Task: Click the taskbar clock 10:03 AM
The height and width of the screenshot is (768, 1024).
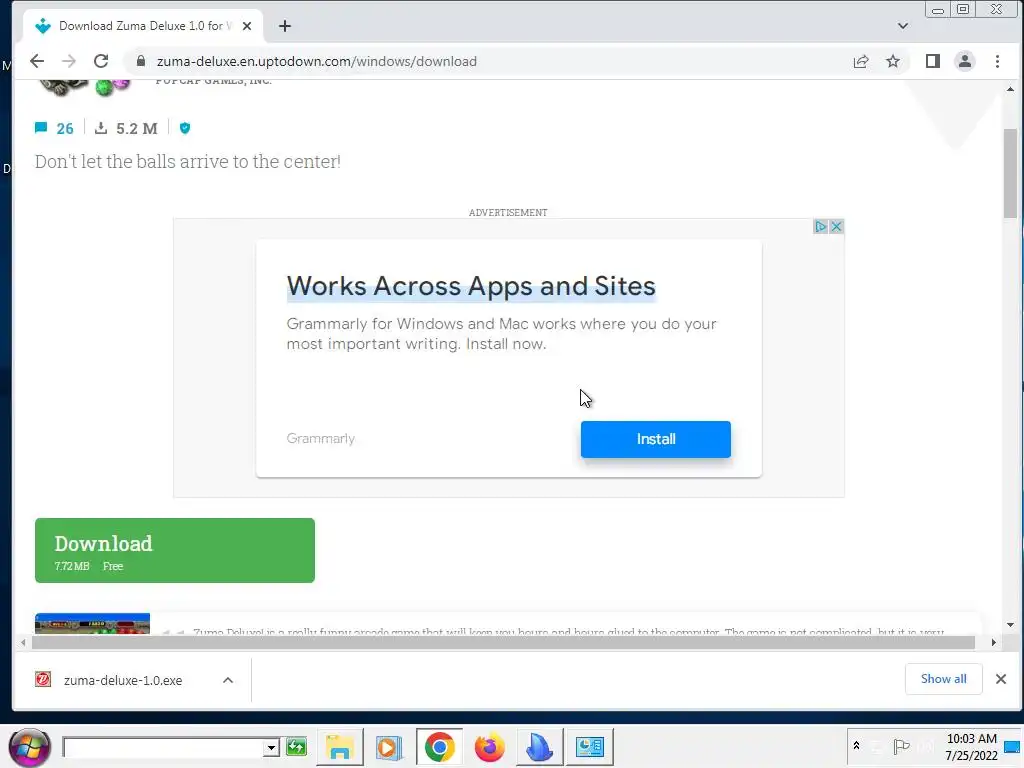Action: (971, 739)
